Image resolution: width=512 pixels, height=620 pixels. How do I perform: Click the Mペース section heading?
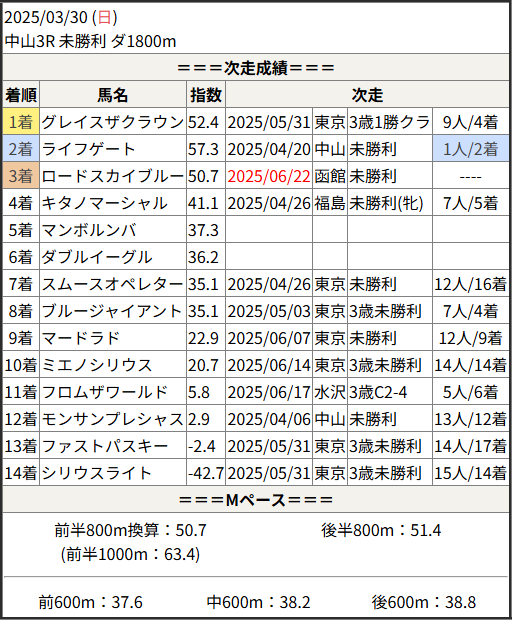[x=256, y=500]
